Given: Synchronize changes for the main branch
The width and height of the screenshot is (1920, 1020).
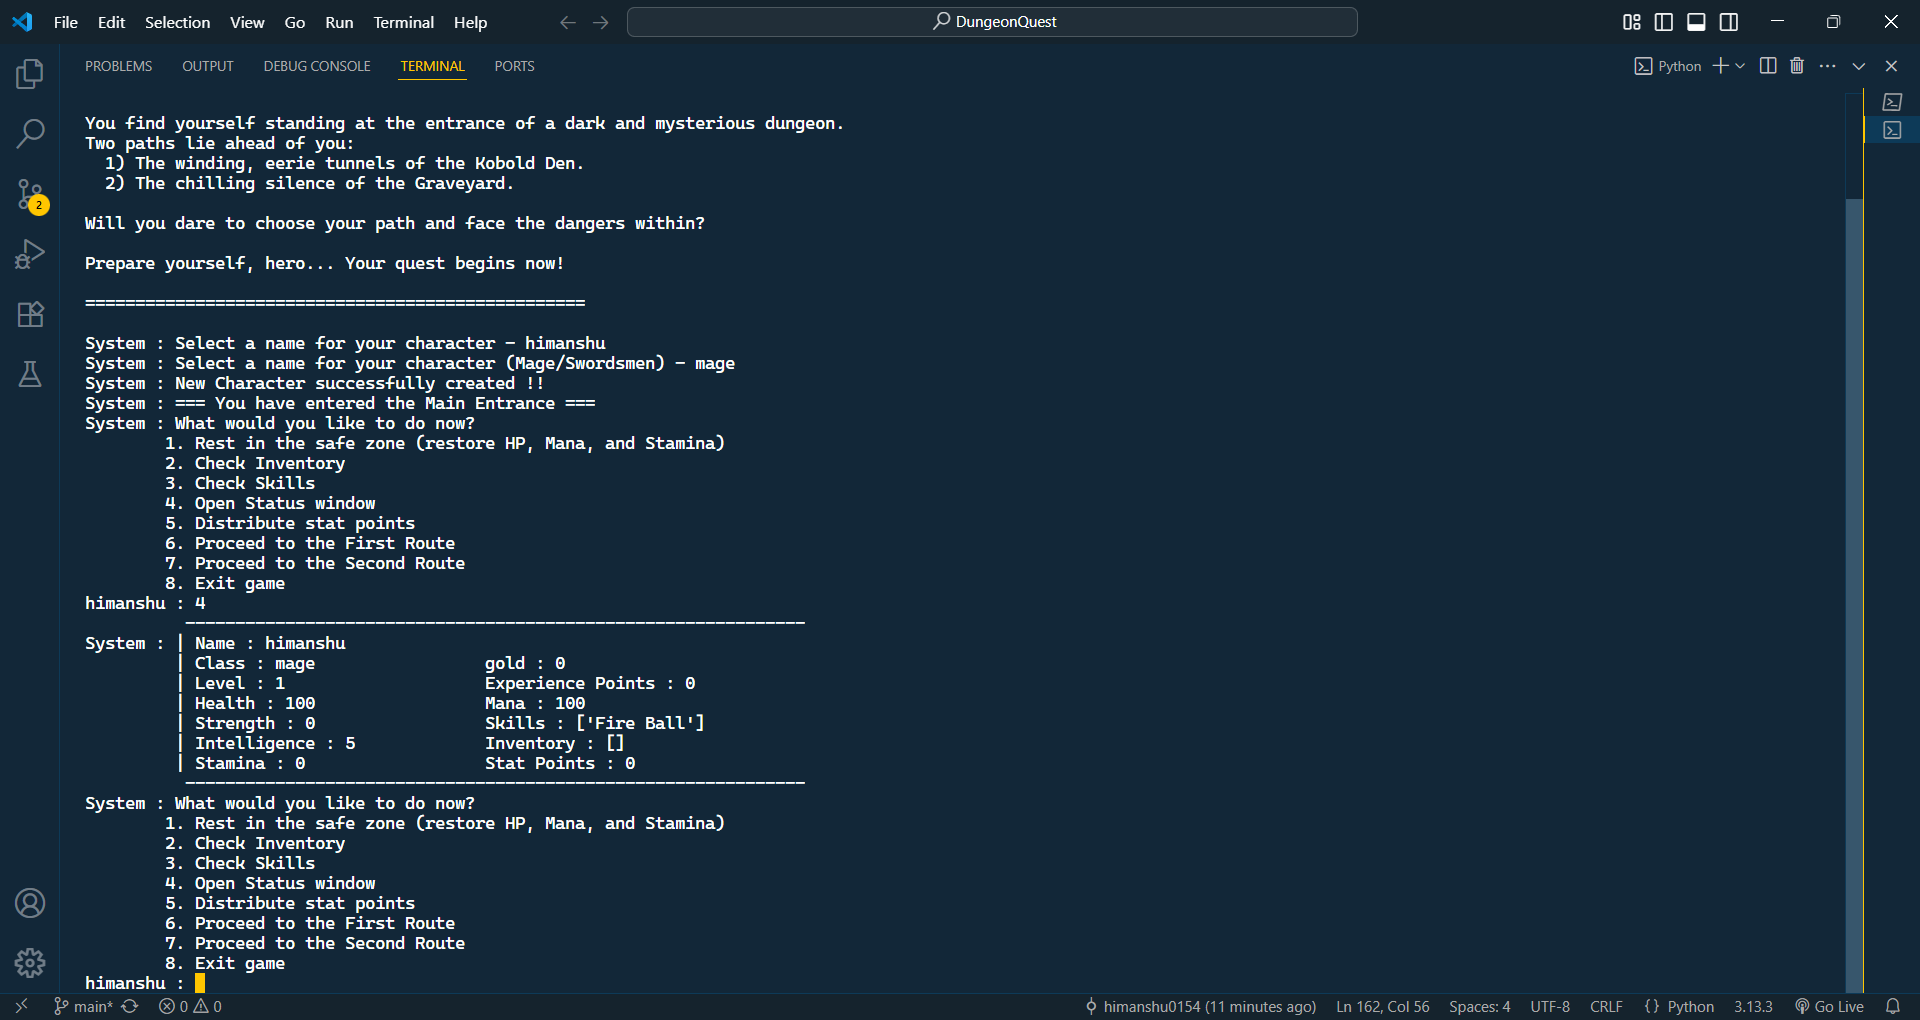Looking at the screenshot, I should click(x=130, y=1006).
